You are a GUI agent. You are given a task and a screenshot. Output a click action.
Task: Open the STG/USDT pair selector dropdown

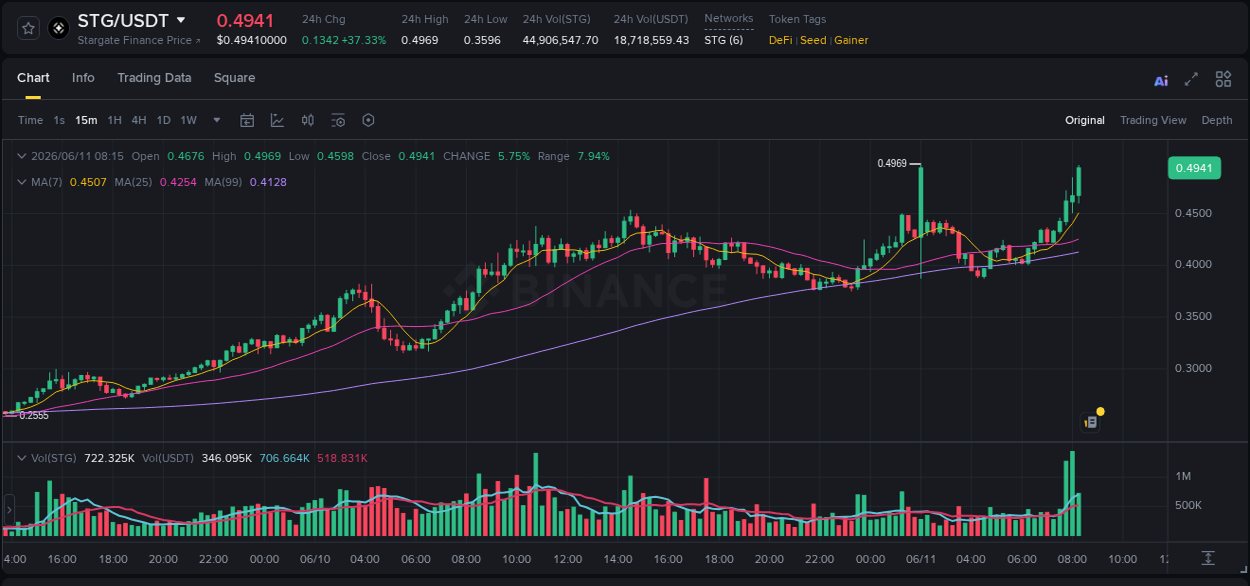tap(181, 20)
